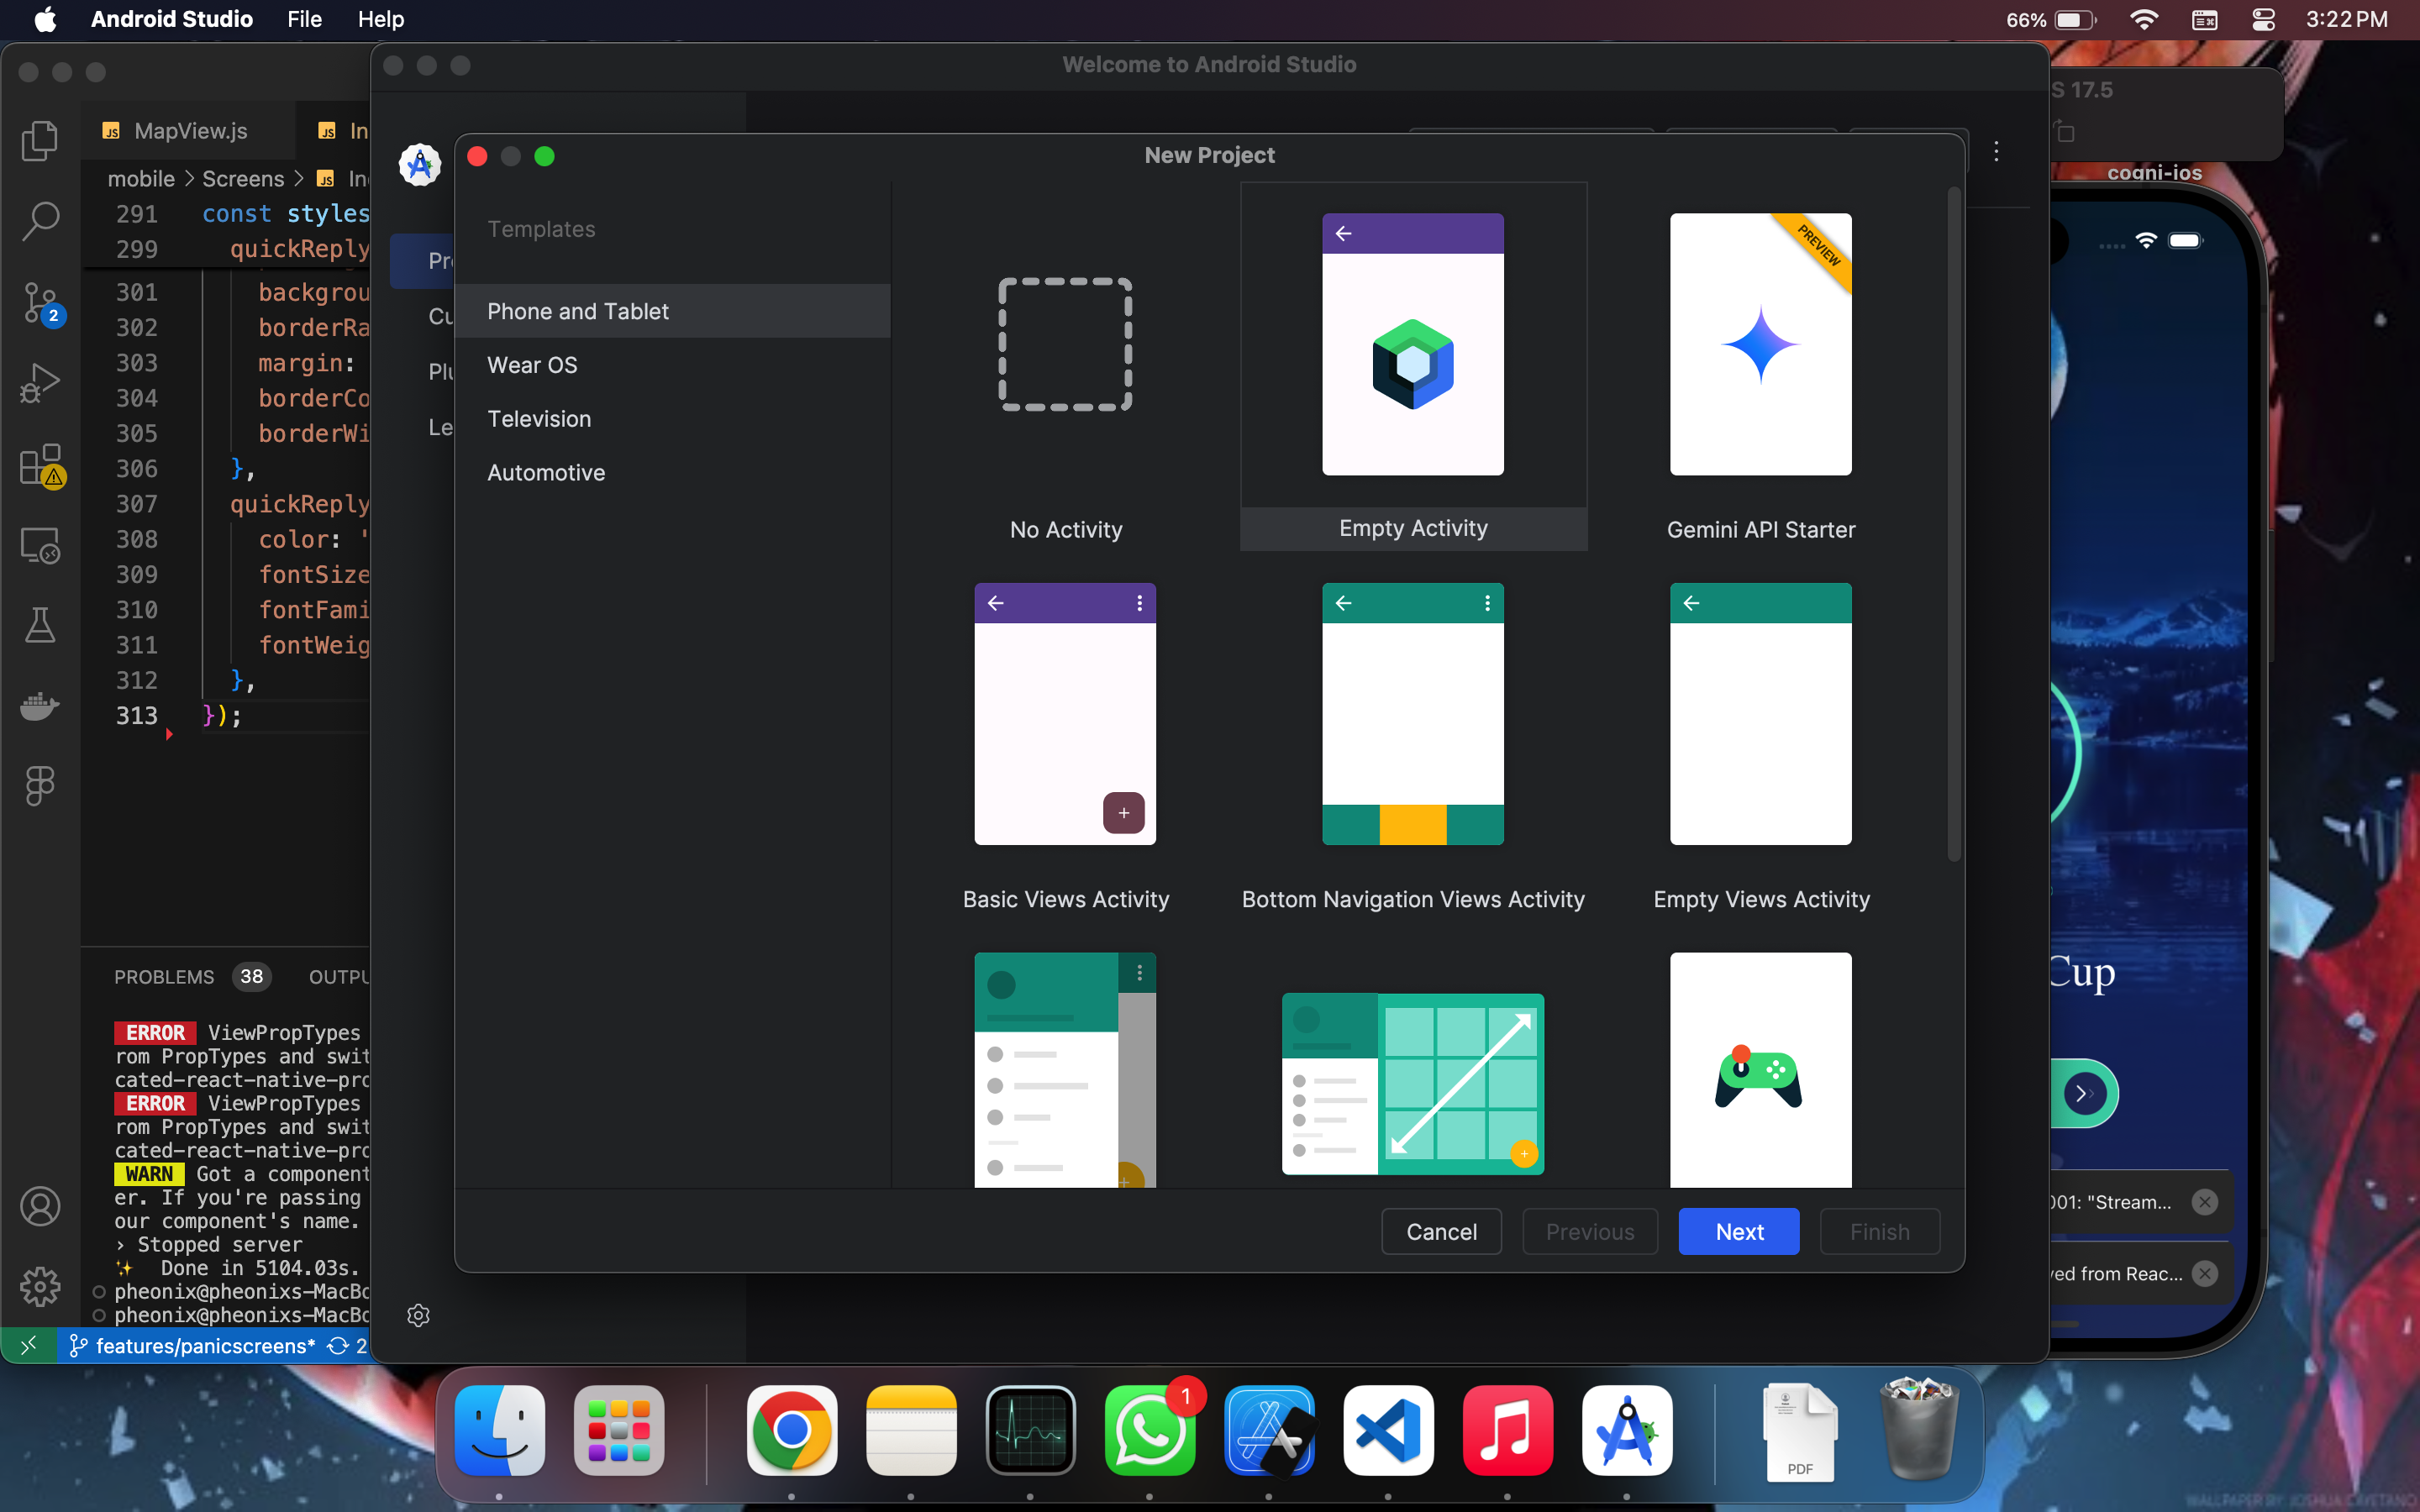Open three-dot menu in Welcome window
This screenshot has height=1512, width=2420.
1996,151
